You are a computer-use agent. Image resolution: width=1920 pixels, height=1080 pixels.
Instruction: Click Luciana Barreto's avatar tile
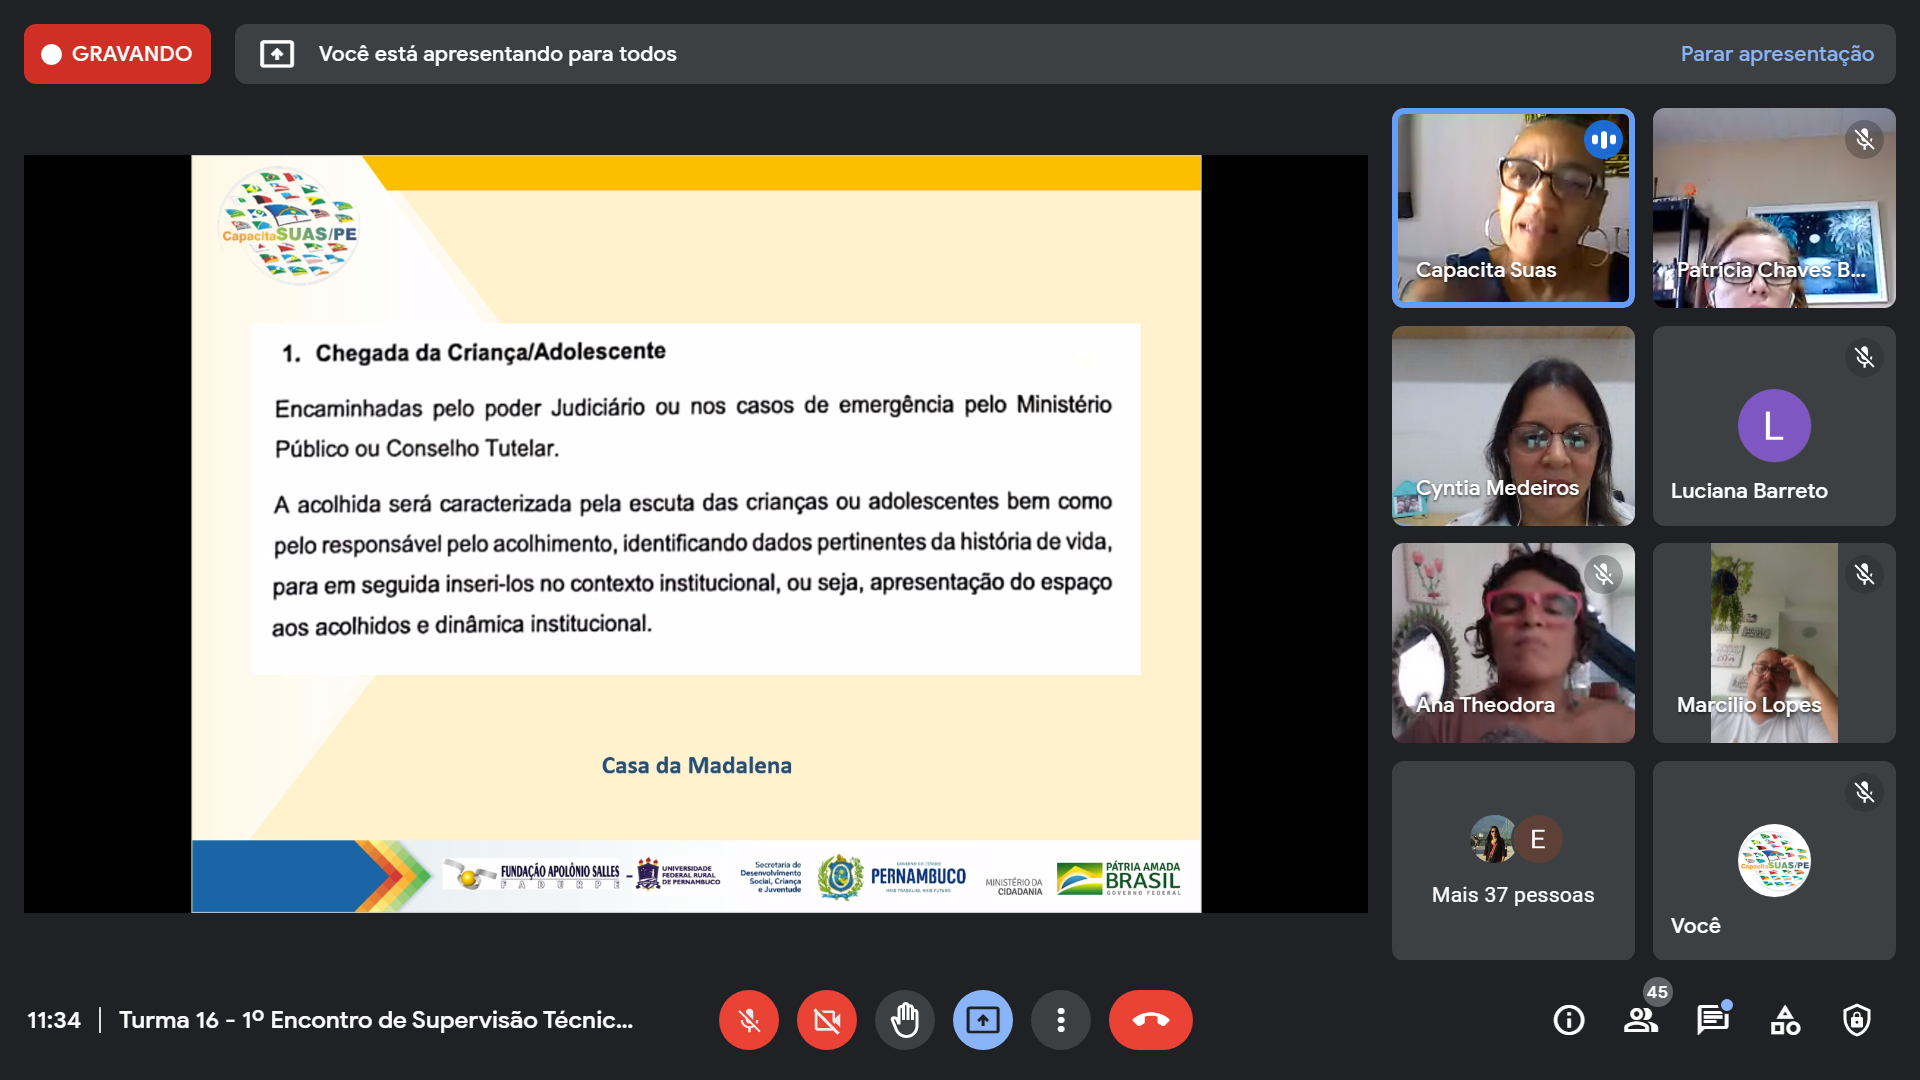pos(1773,426)
